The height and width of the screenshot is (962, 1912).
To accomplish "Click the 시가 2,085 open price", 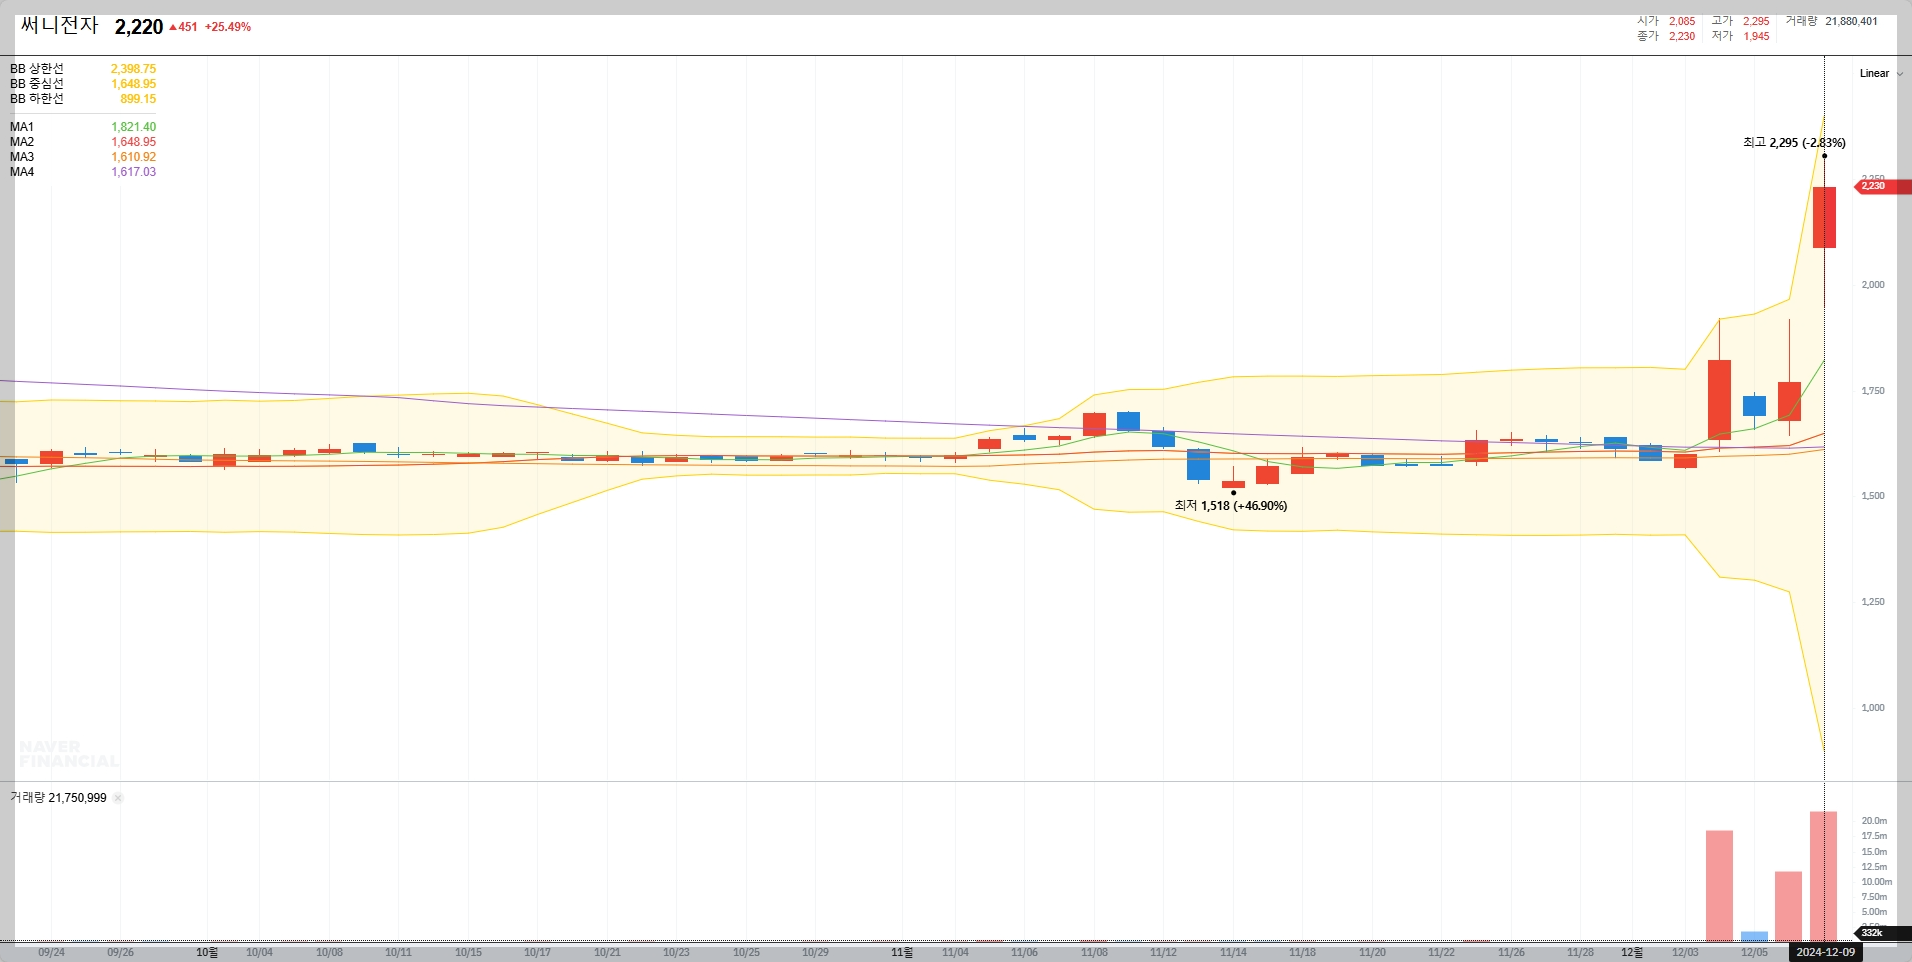I will point(1666,21).
